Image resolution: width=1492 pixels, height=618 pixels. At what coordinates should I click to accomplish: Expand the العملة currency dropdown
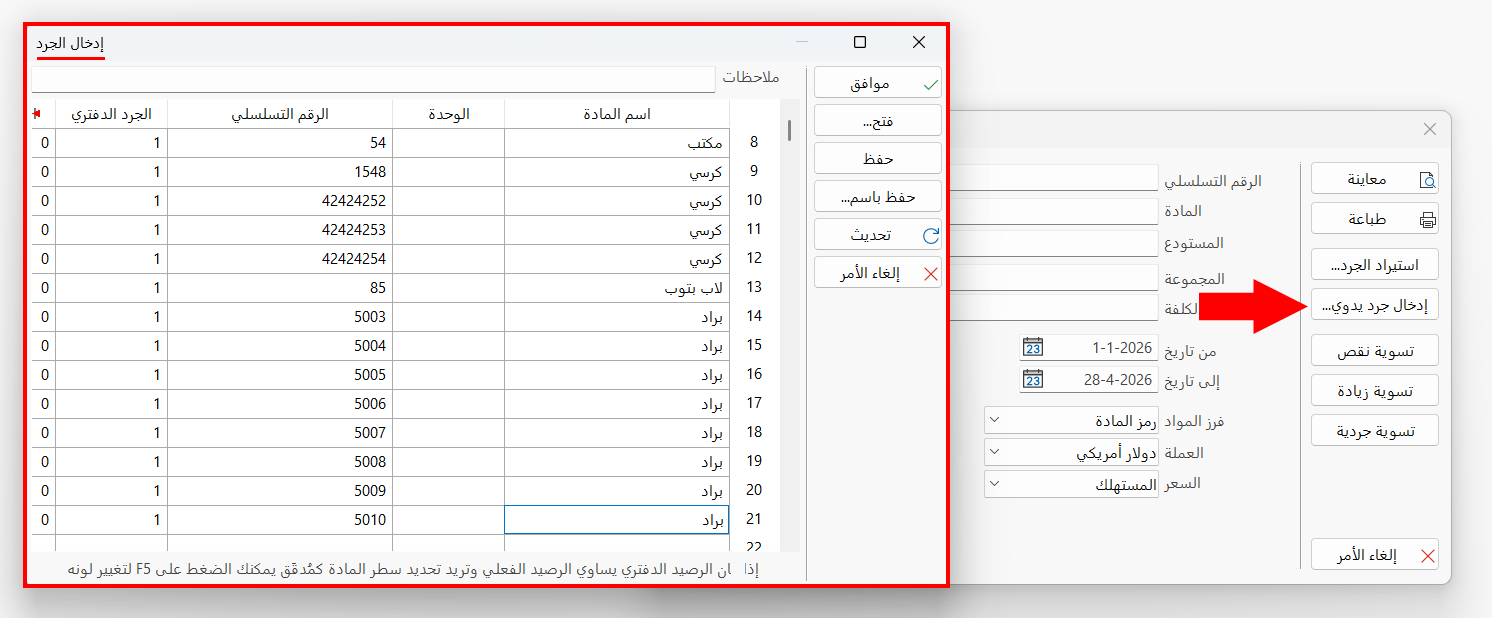(x=994, y=452)
